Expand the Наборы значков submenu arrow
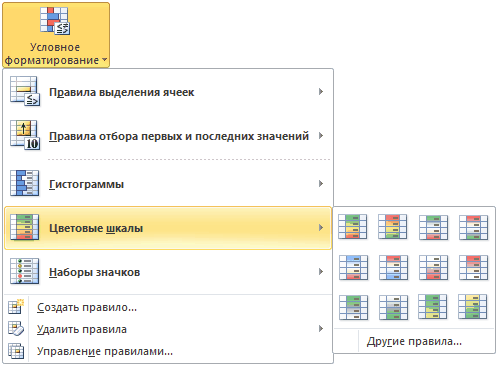The height and width of the screenshot is (368, 502). (x=321, y=272)
